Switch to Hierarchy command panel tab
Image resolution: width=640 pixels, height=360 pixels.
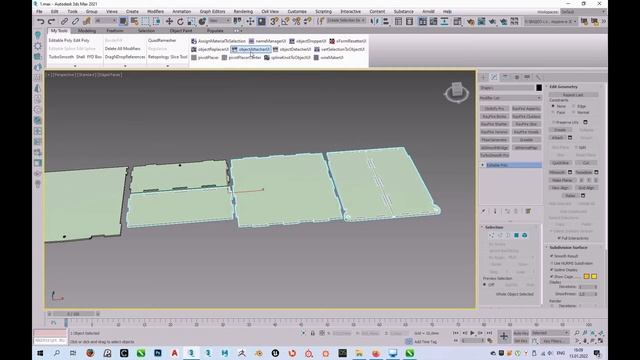[505, 77]
